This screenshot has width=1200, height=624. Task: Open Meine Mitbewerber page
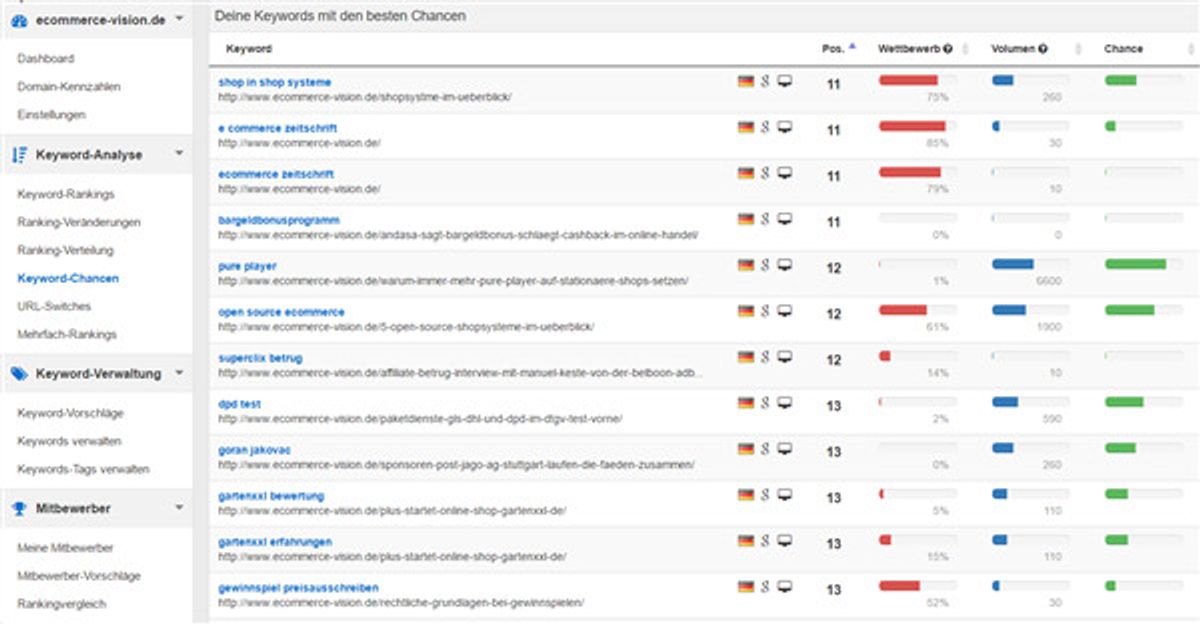click(65, 548)
